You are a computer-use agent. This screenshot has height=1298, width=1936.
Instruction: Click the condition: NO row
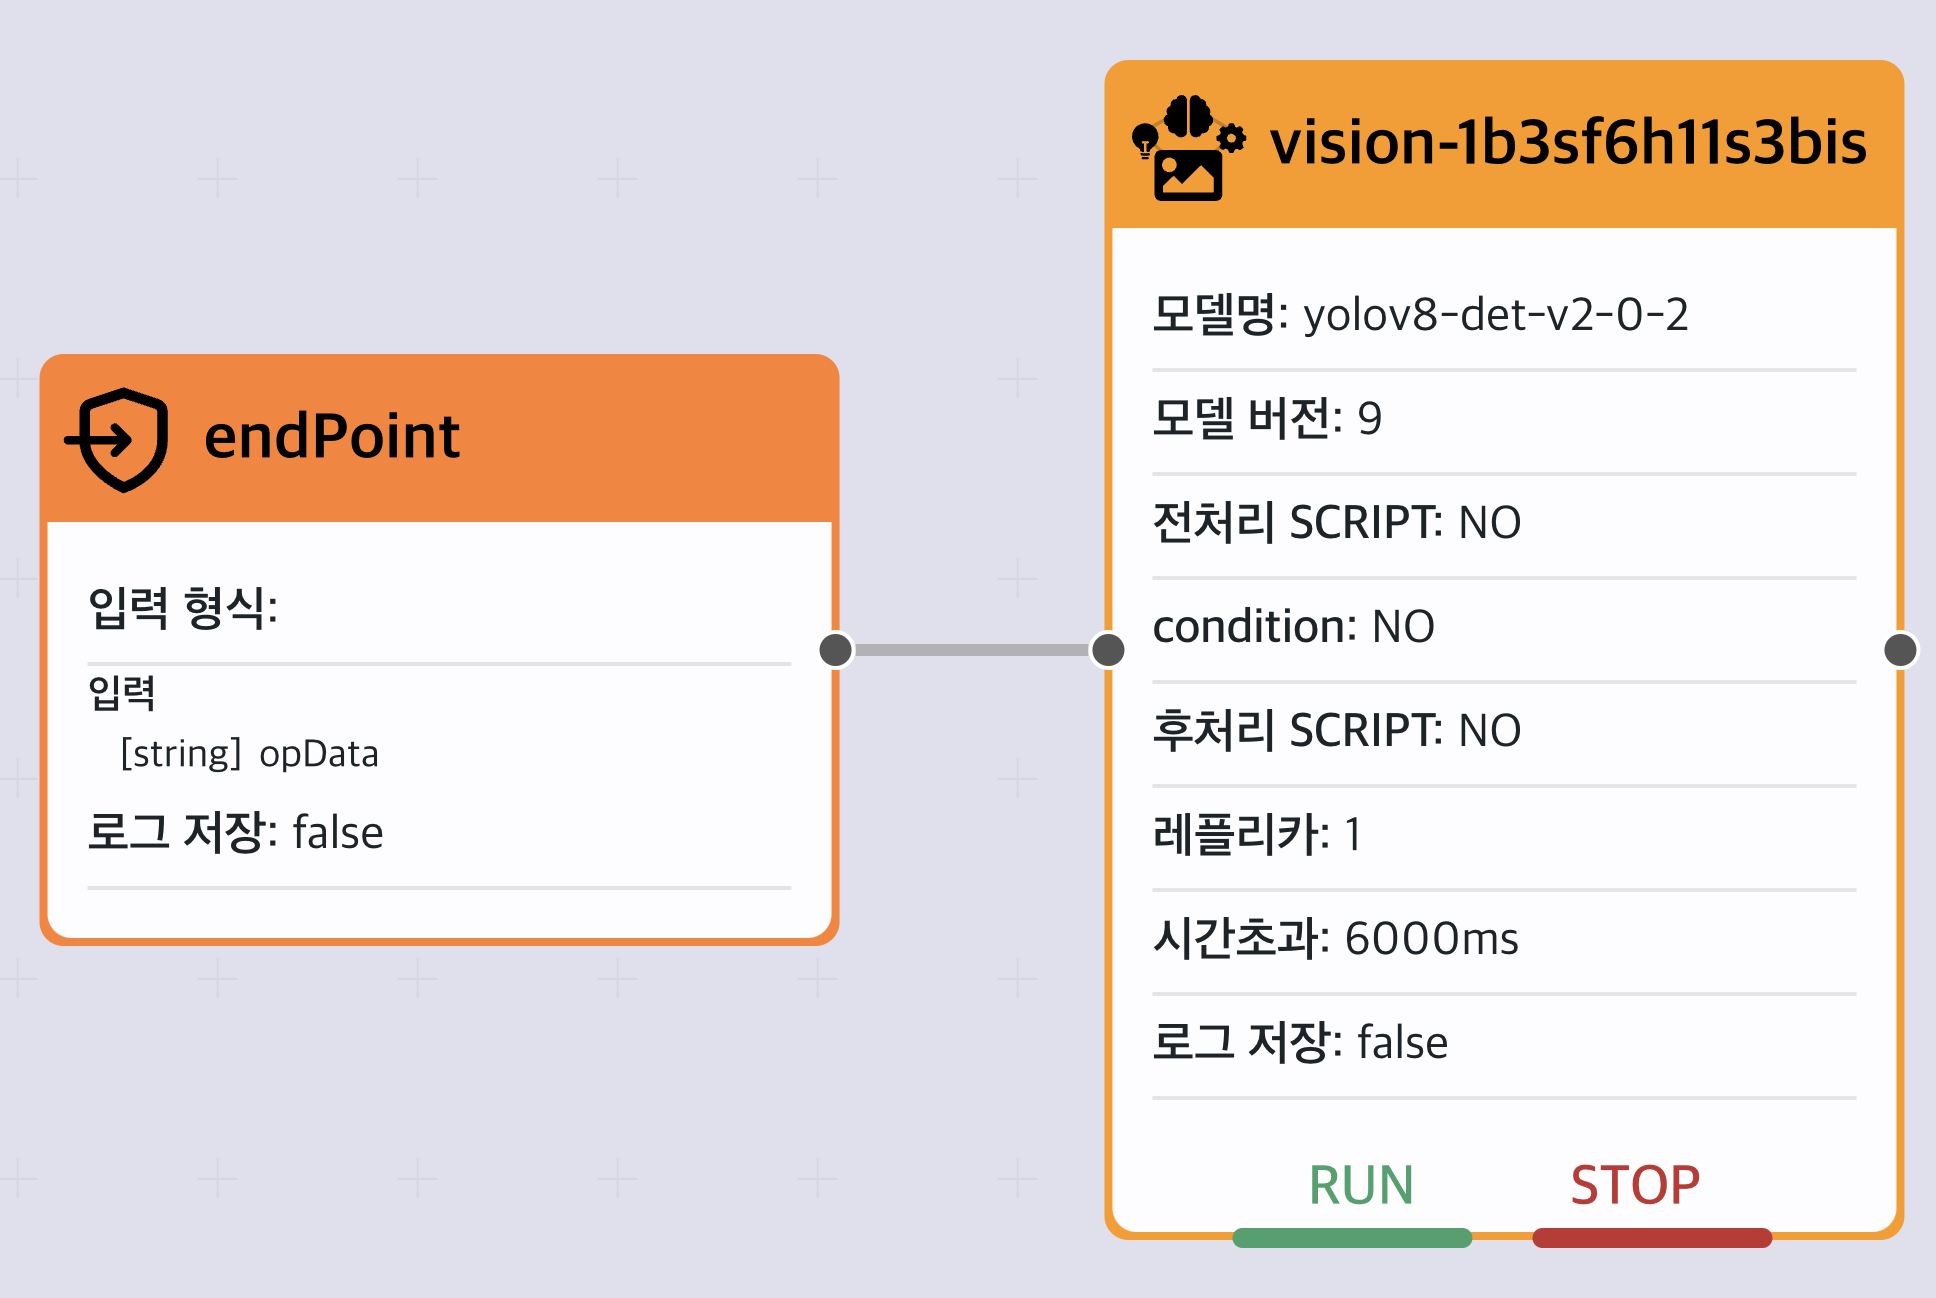pyautogui.click(x=1504, y=628)
